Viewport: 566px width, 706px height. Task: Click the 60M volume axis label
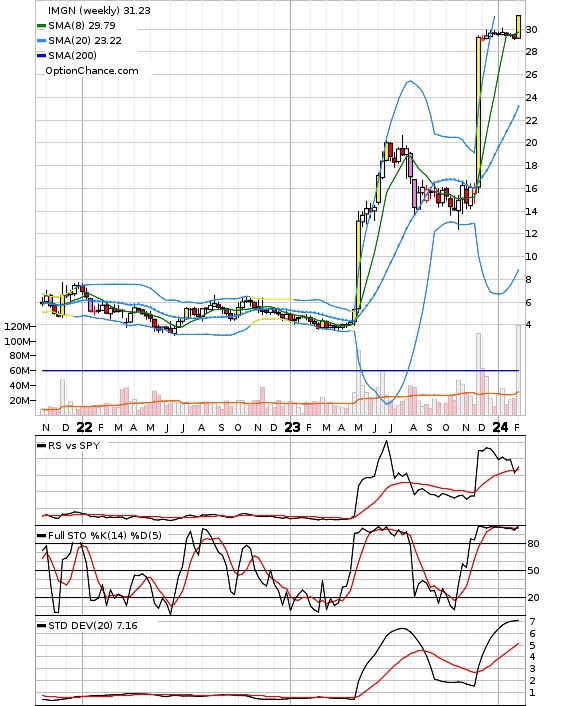point(20,371)
